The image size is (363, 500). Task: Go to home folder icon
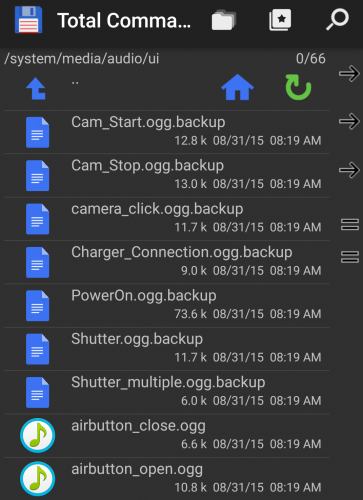pyautogui.click(x=237, y=87)
